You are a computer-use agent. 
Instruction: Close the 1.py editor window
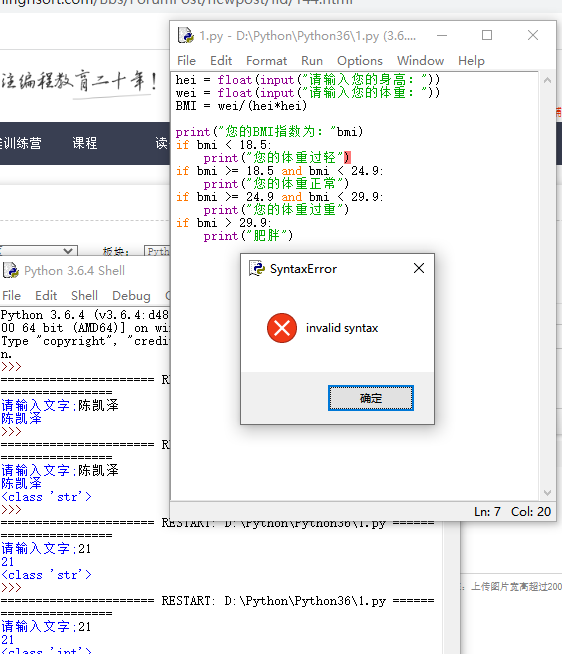point(533,35)
